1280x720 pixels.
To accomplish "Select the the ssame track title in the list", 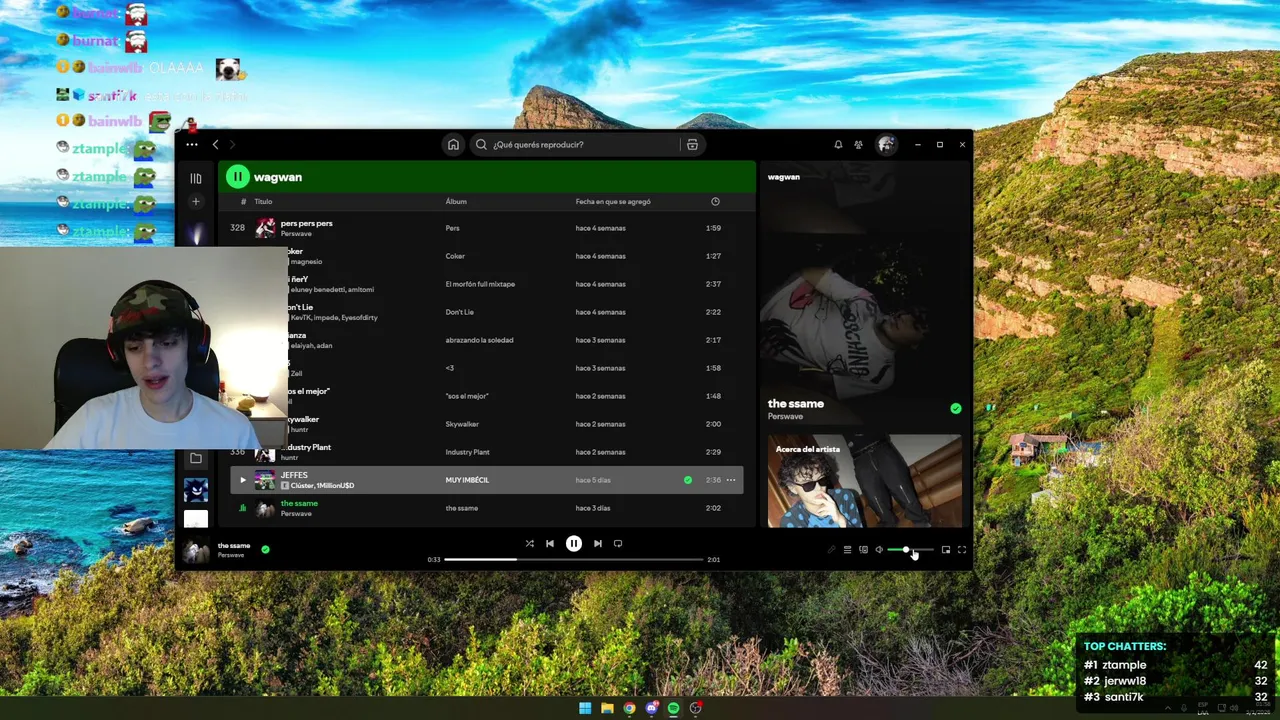I will pos(299,503).
